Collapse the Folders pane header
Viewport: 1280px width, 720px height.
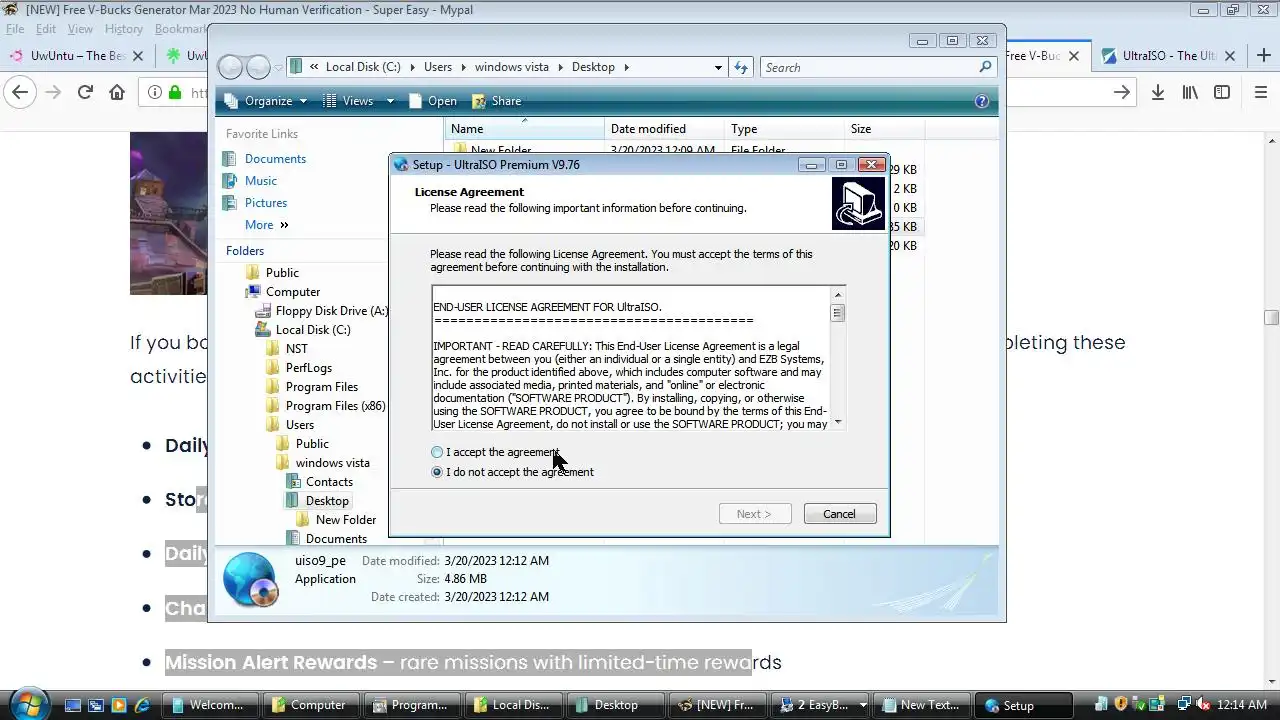tap(245, 251)
